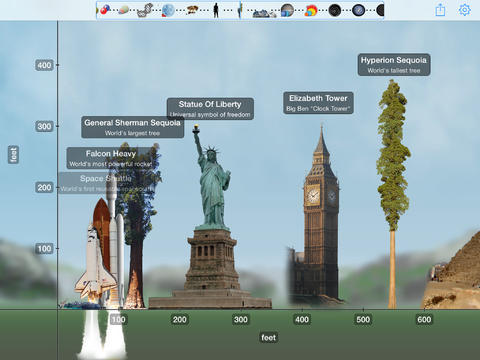Select the colorful stars scale icon

(310, 11)
